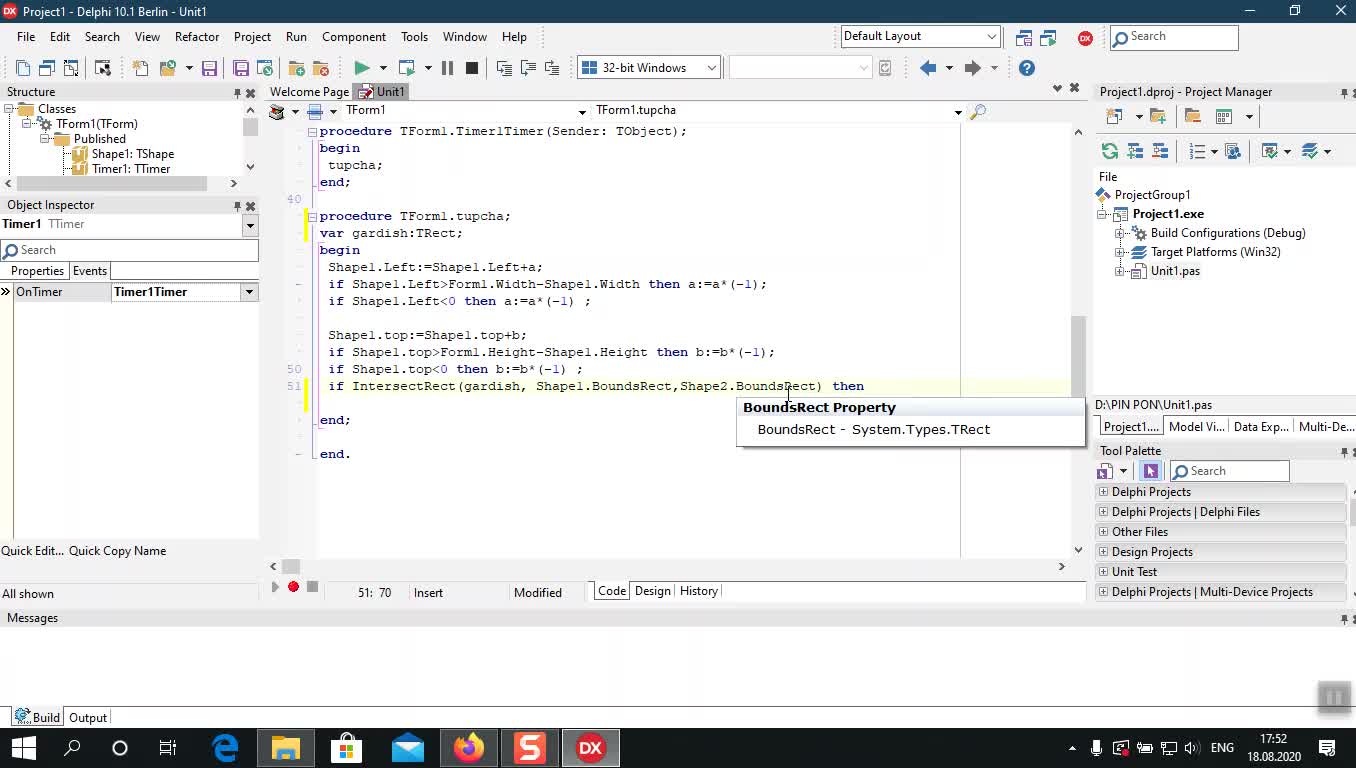
Task: Click the Refresh icon in Project Manager
Action: pyautogui.click(x=1110, y=151)
